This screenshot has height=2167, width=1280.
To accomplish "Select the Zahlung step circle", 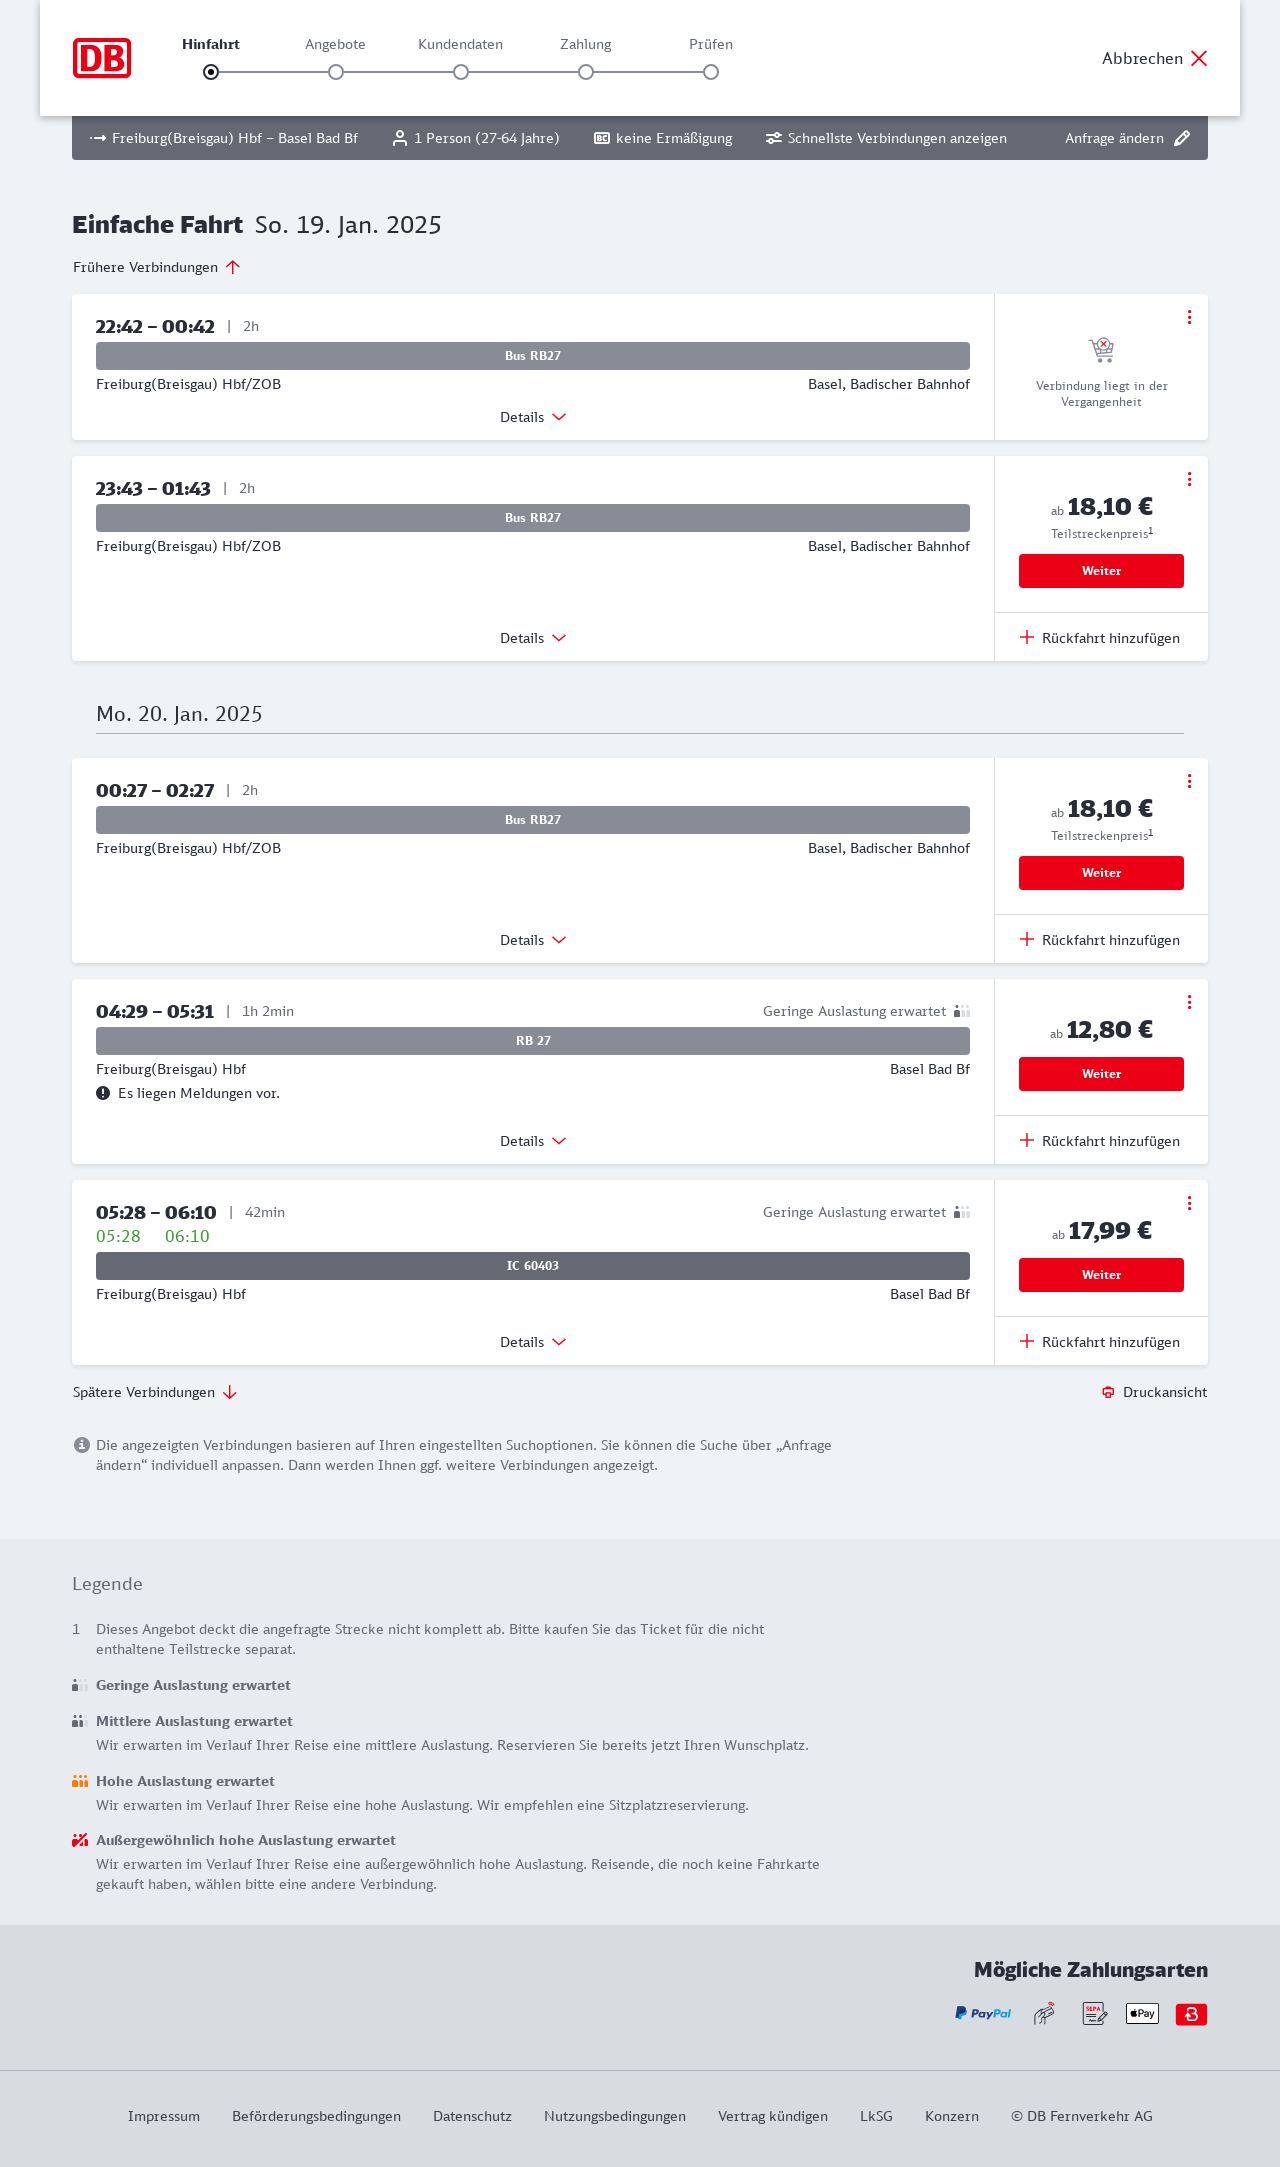I will tap(586, 72).
